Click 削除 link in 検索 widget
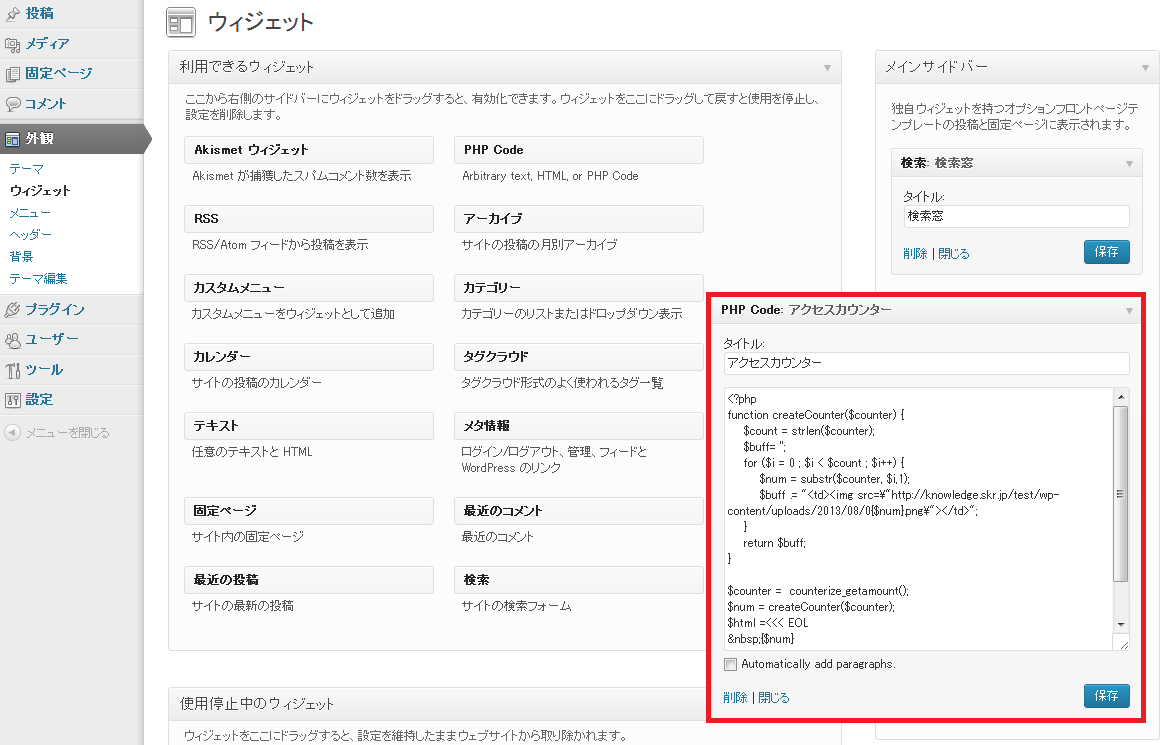 914,254
